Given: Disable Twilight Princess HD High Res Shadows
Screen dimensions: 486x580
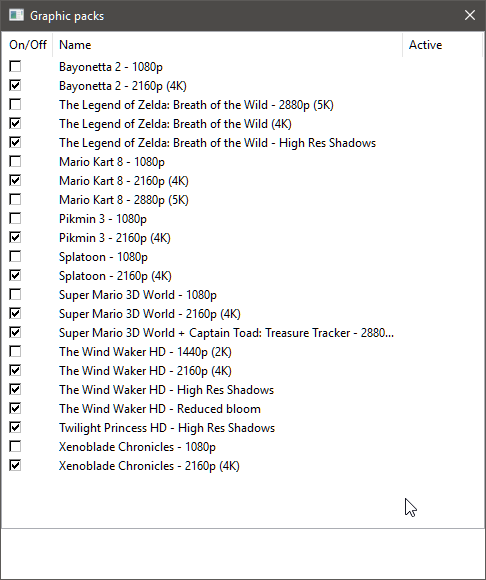Looking at the screenshot, I should coord(15,427).
